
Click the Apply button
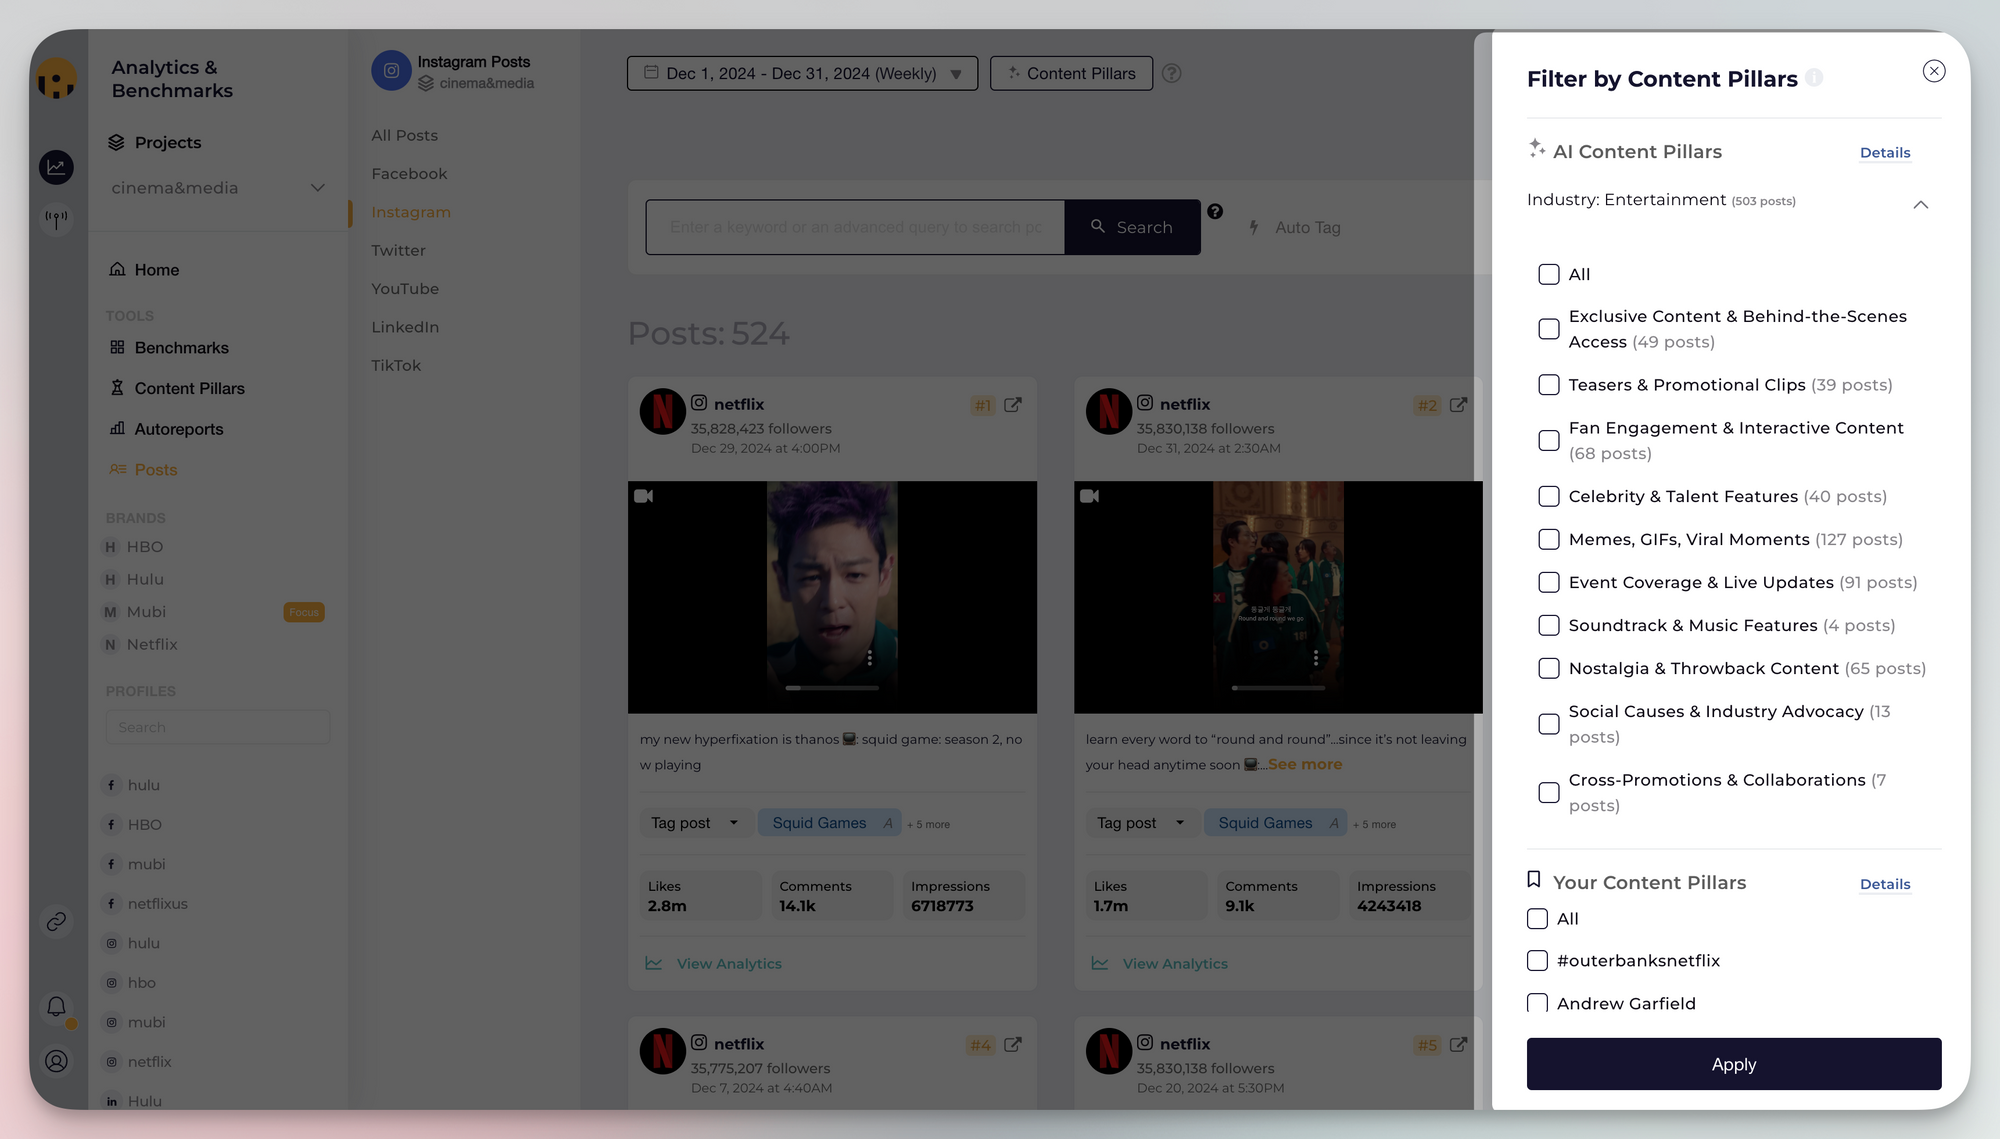click(x=1733, y=1064)
